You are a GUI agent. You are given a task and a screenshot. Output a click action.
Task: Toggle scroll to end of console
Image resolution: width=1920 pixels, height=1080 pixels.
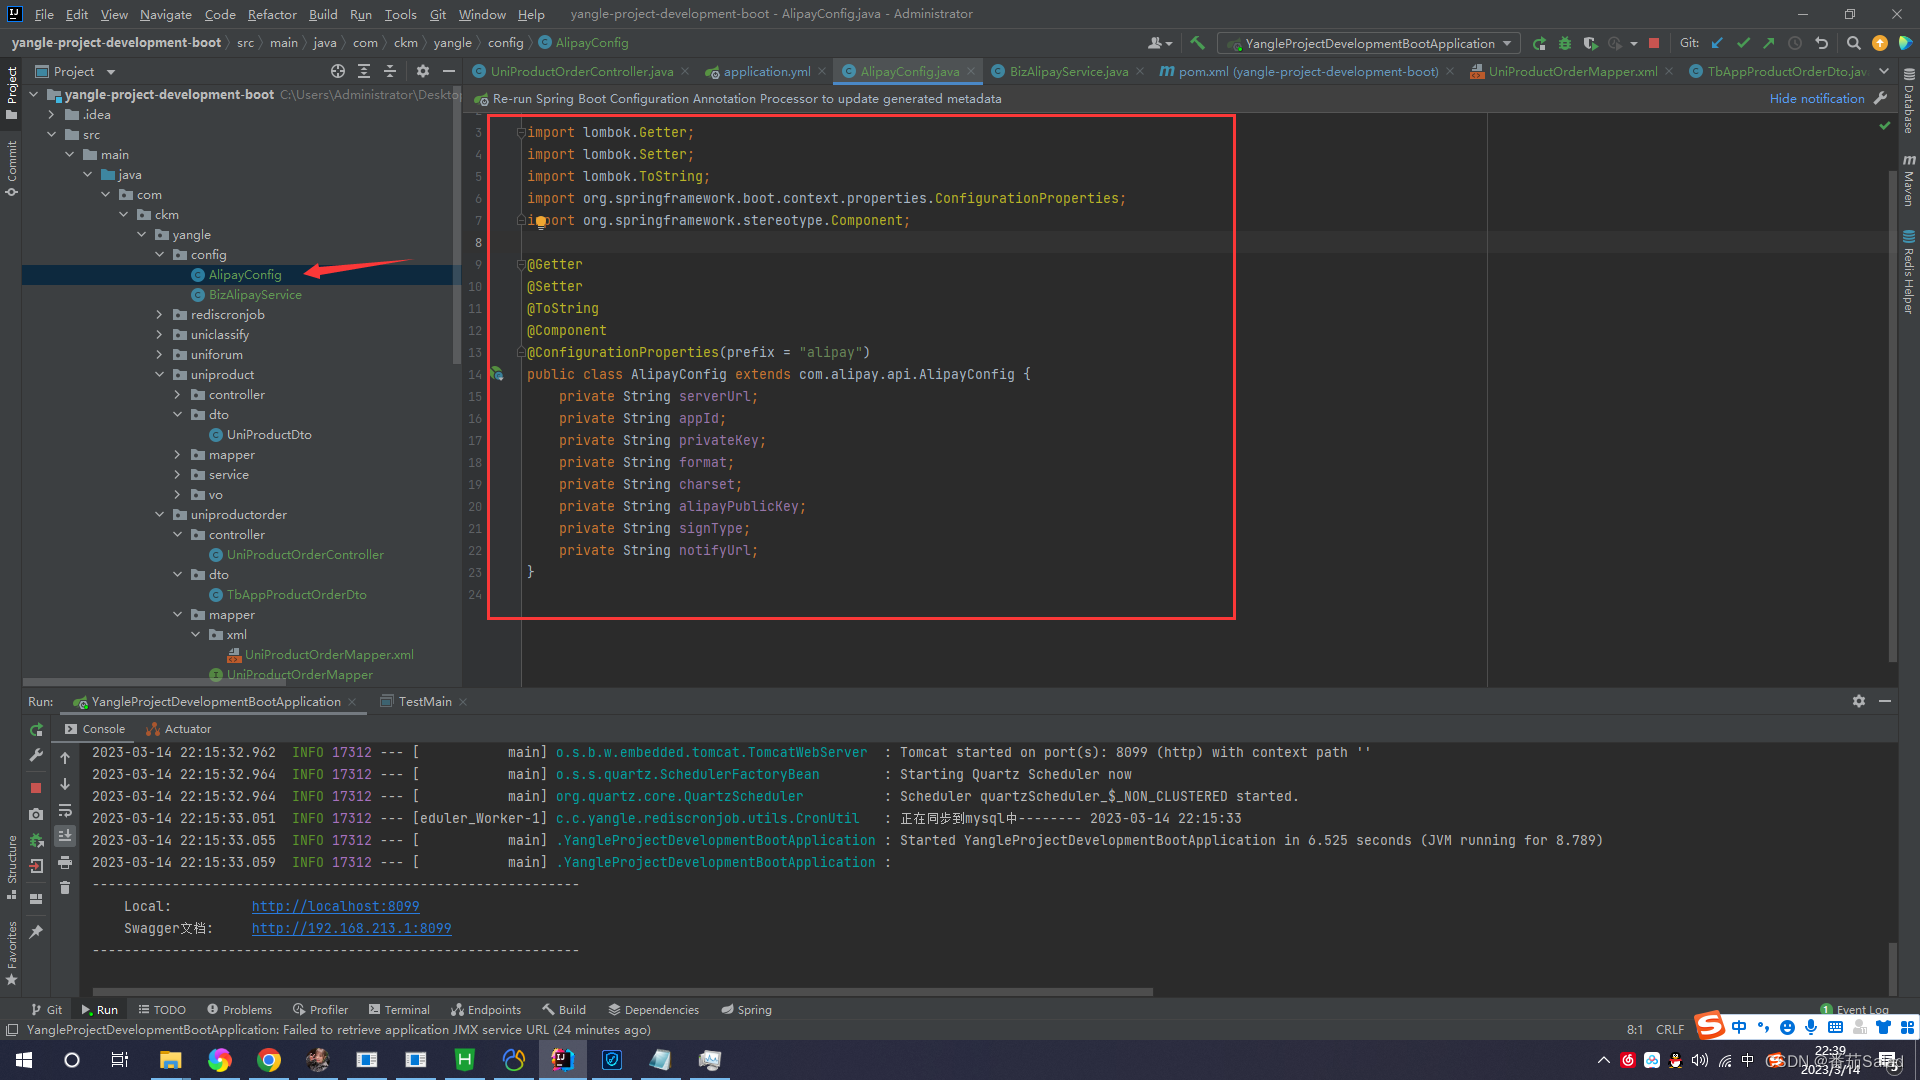point(65,835)
